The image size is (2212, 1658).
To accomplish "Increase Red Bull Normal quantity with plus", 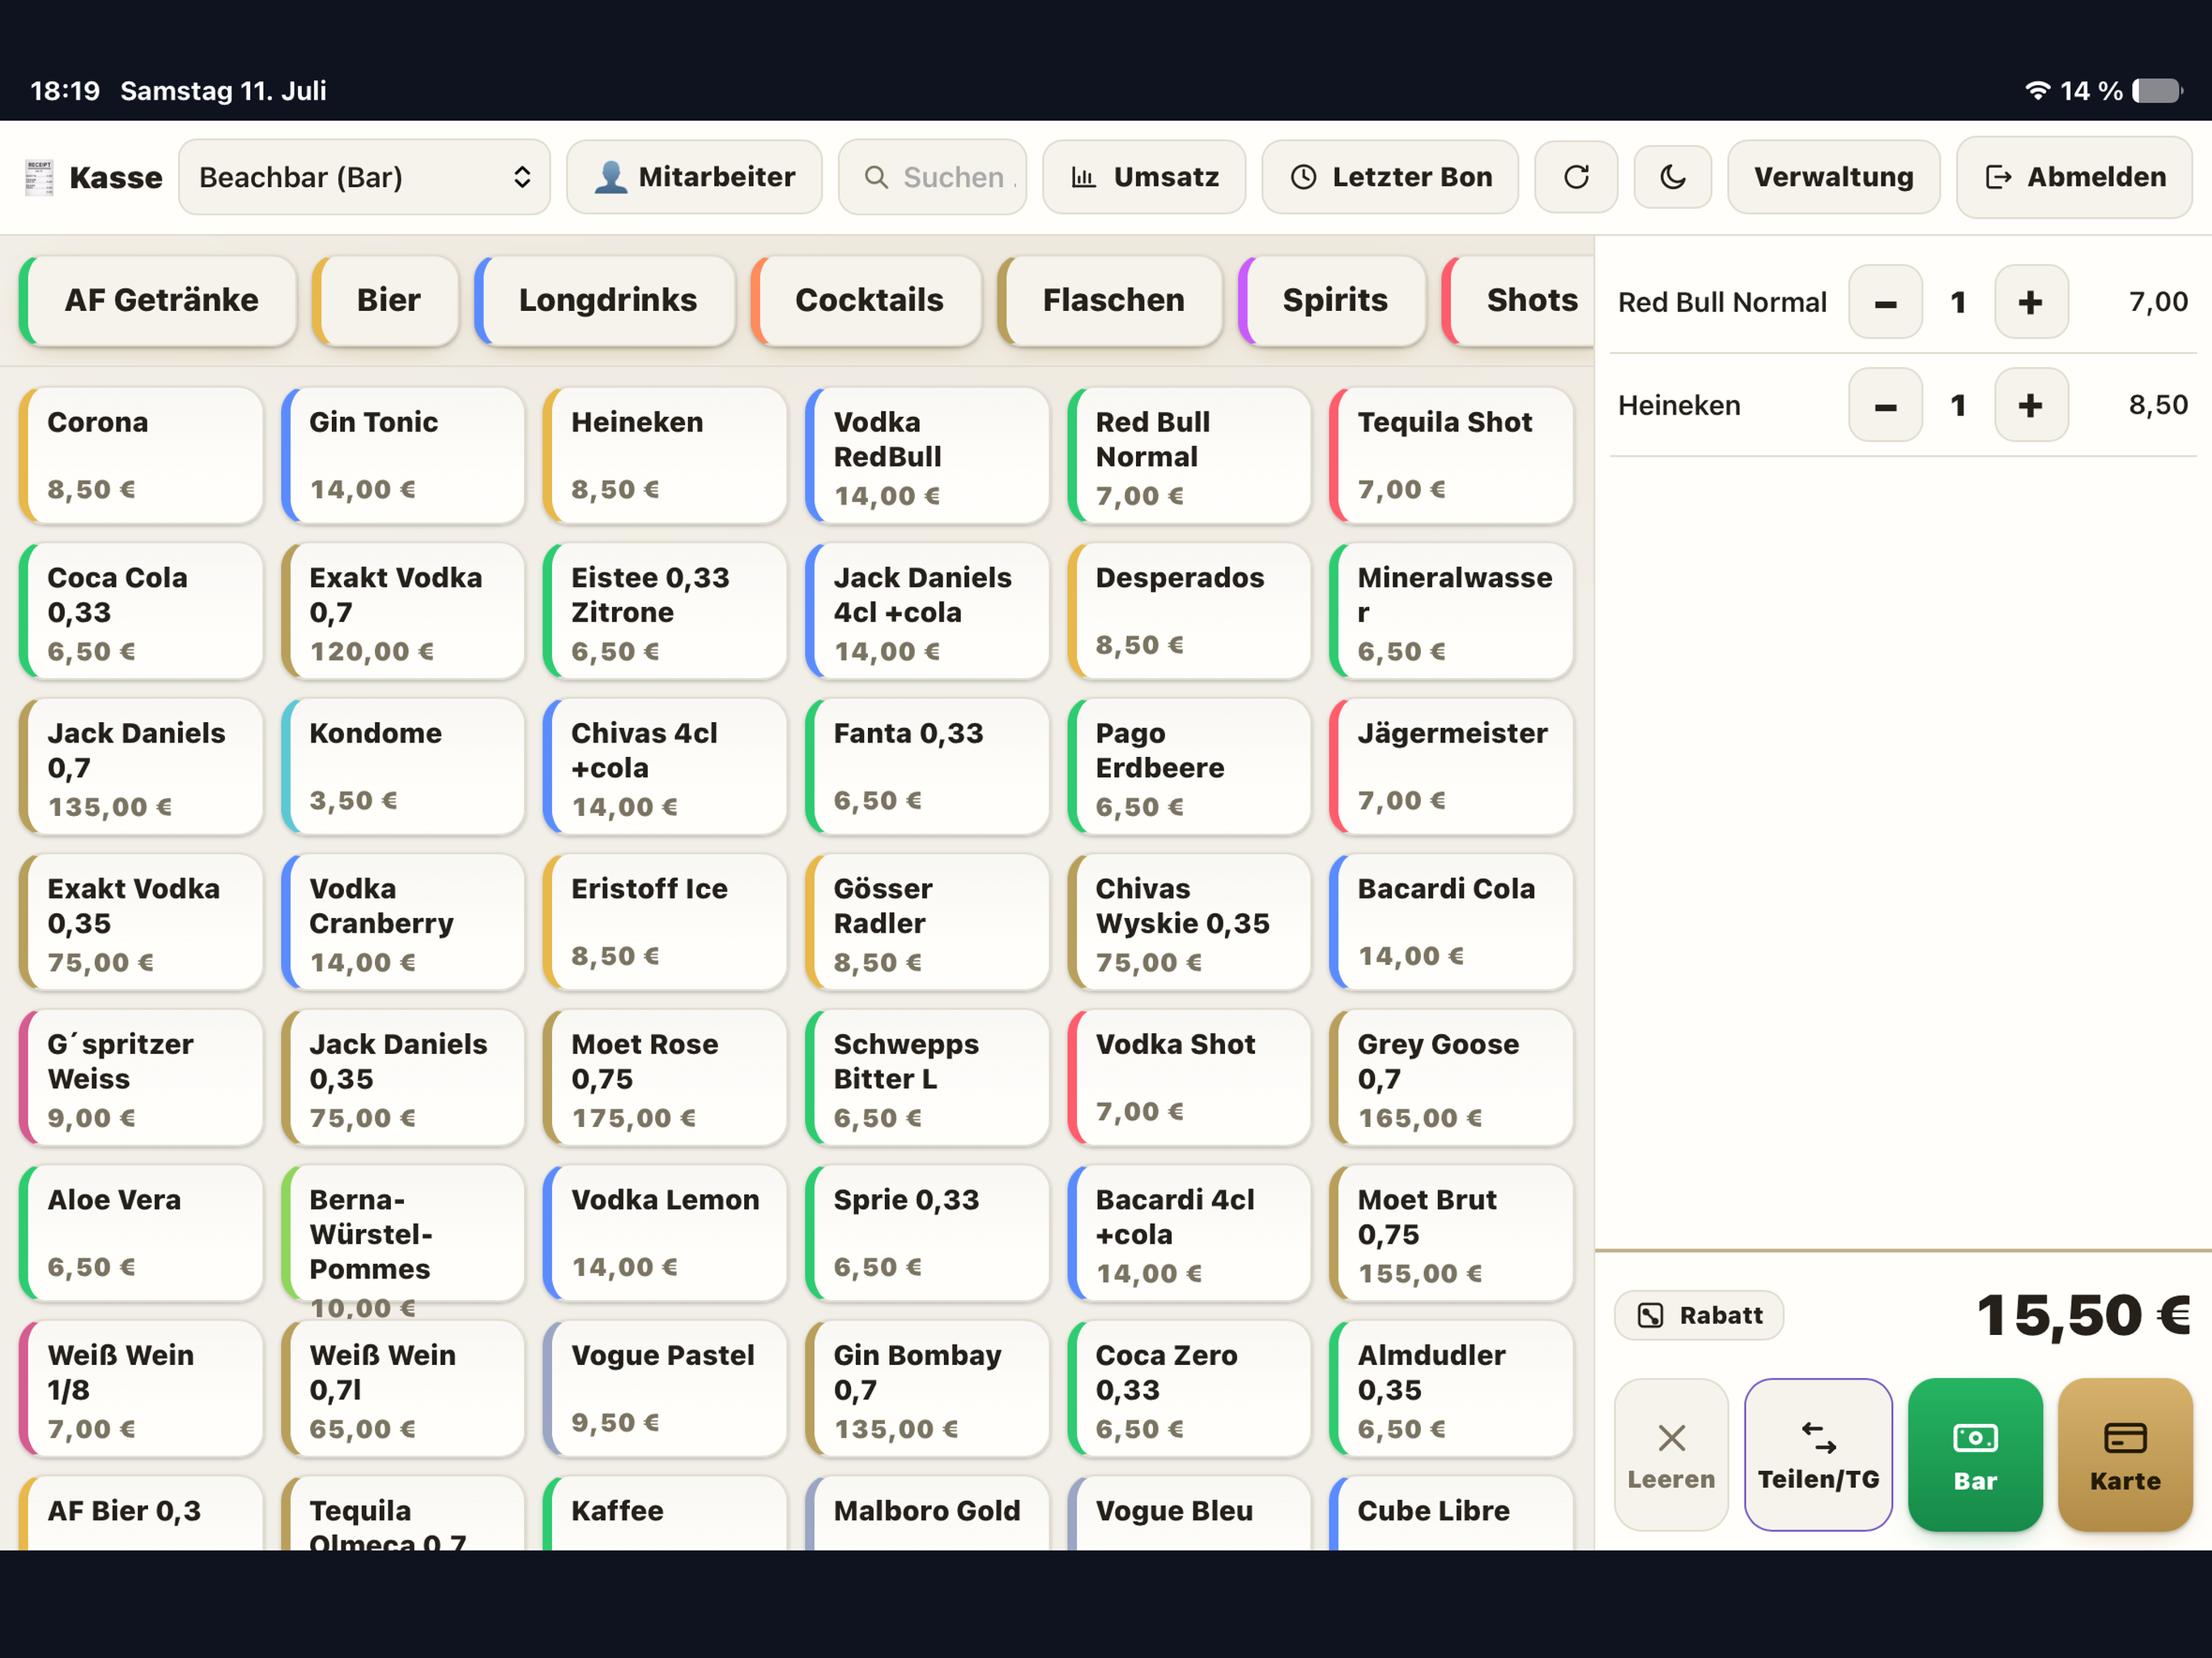I will point(2030,302).
